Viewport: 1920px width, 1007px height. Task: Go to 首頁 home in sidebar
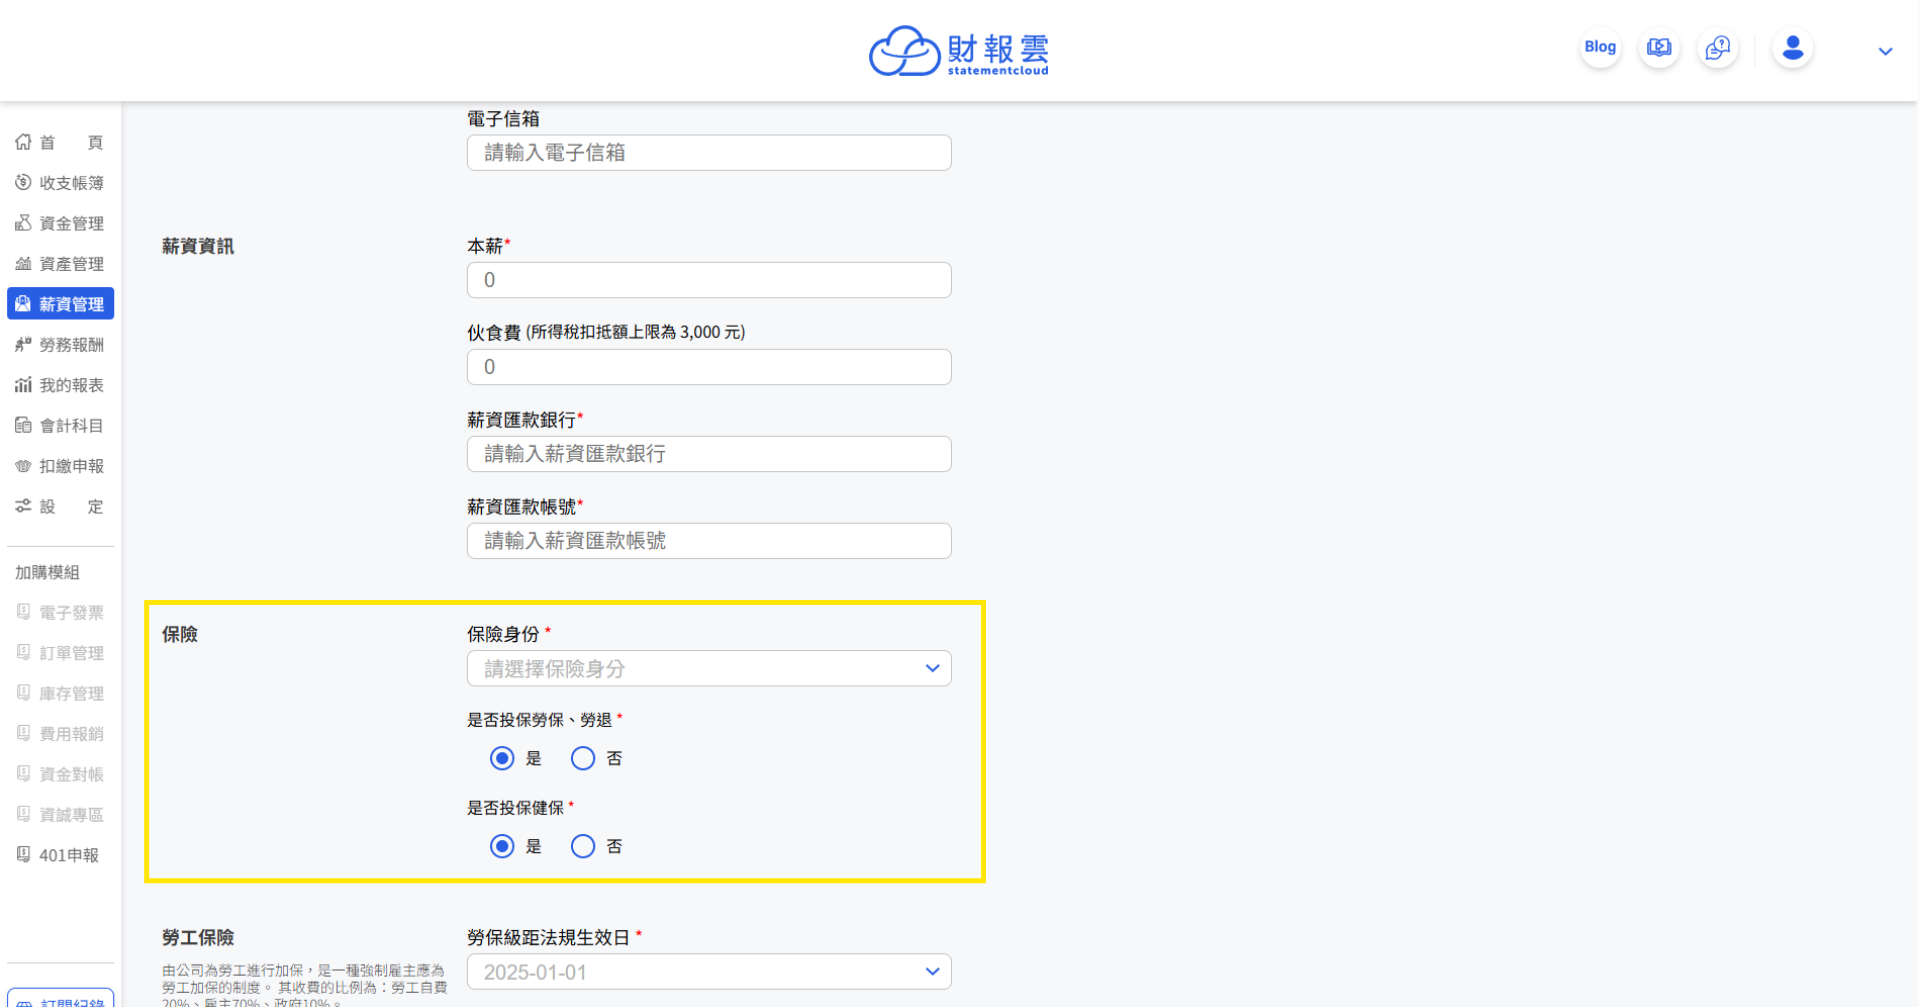point(60,142)
